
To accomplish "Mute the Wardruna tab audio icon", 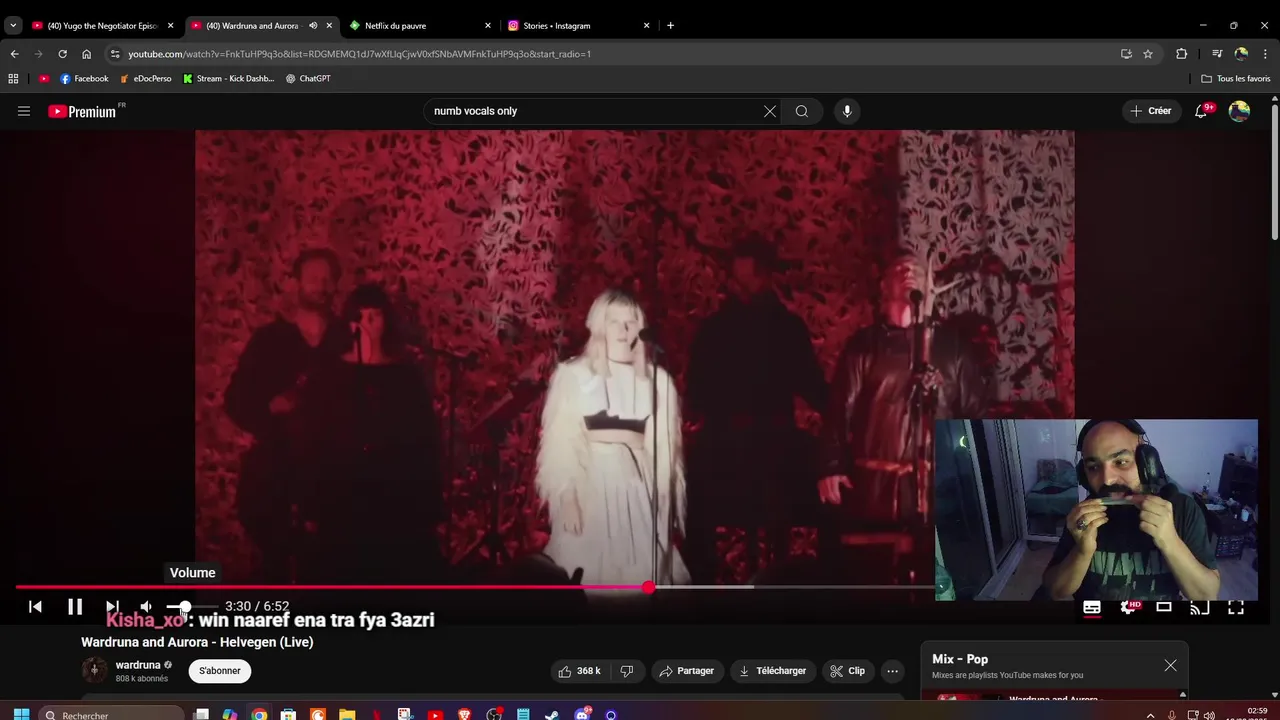I will click(313, 25).
